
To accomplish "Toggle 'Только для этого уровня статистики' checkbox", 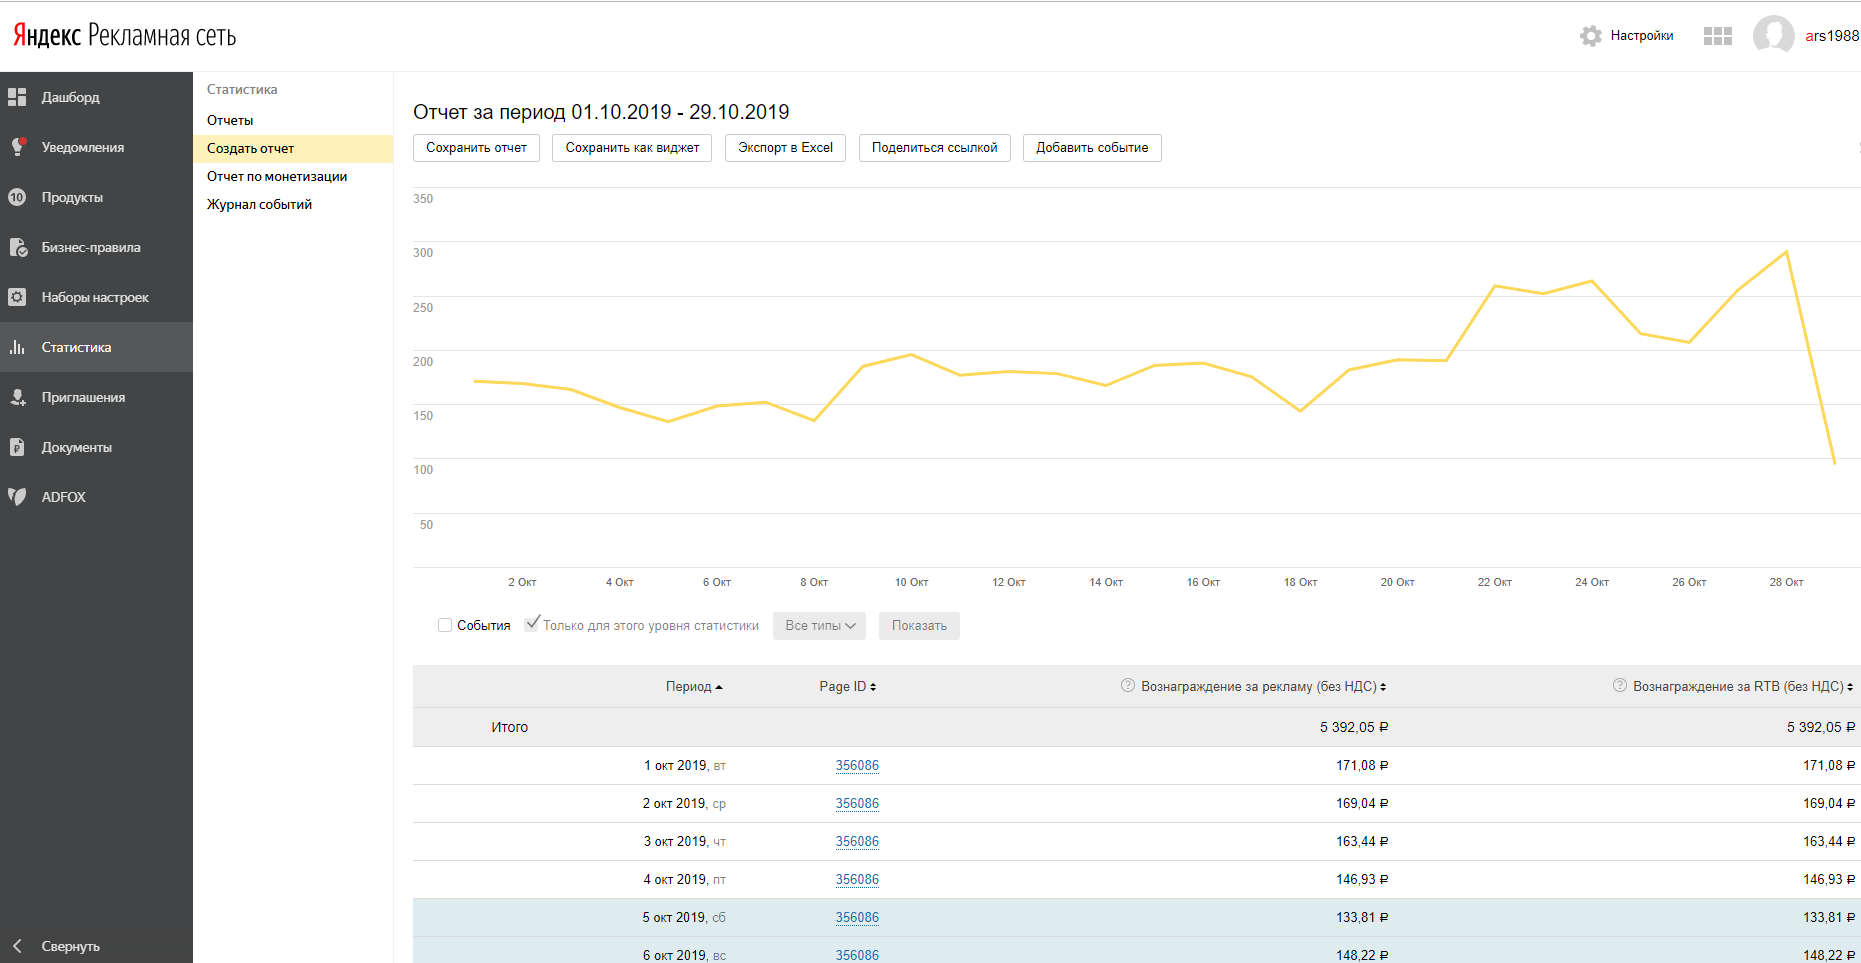I will 532,624.
